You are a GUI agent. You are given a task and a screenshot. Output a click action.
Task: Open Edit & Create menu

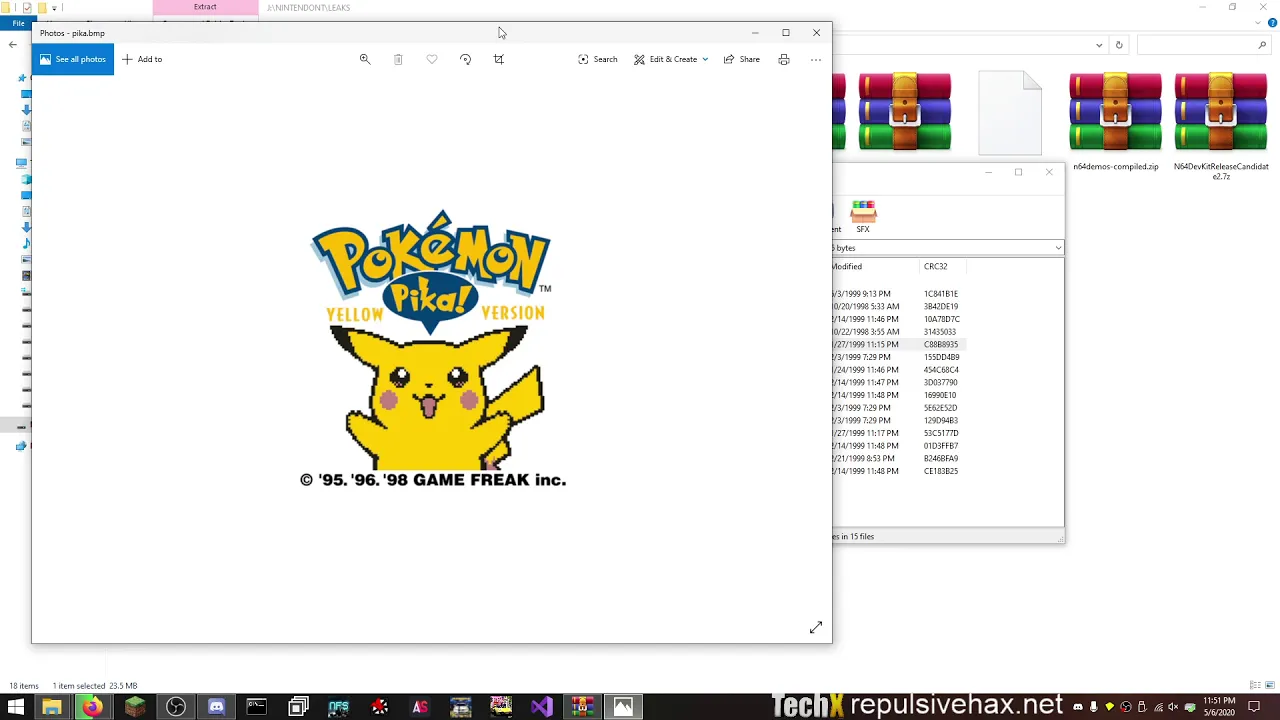671,59
